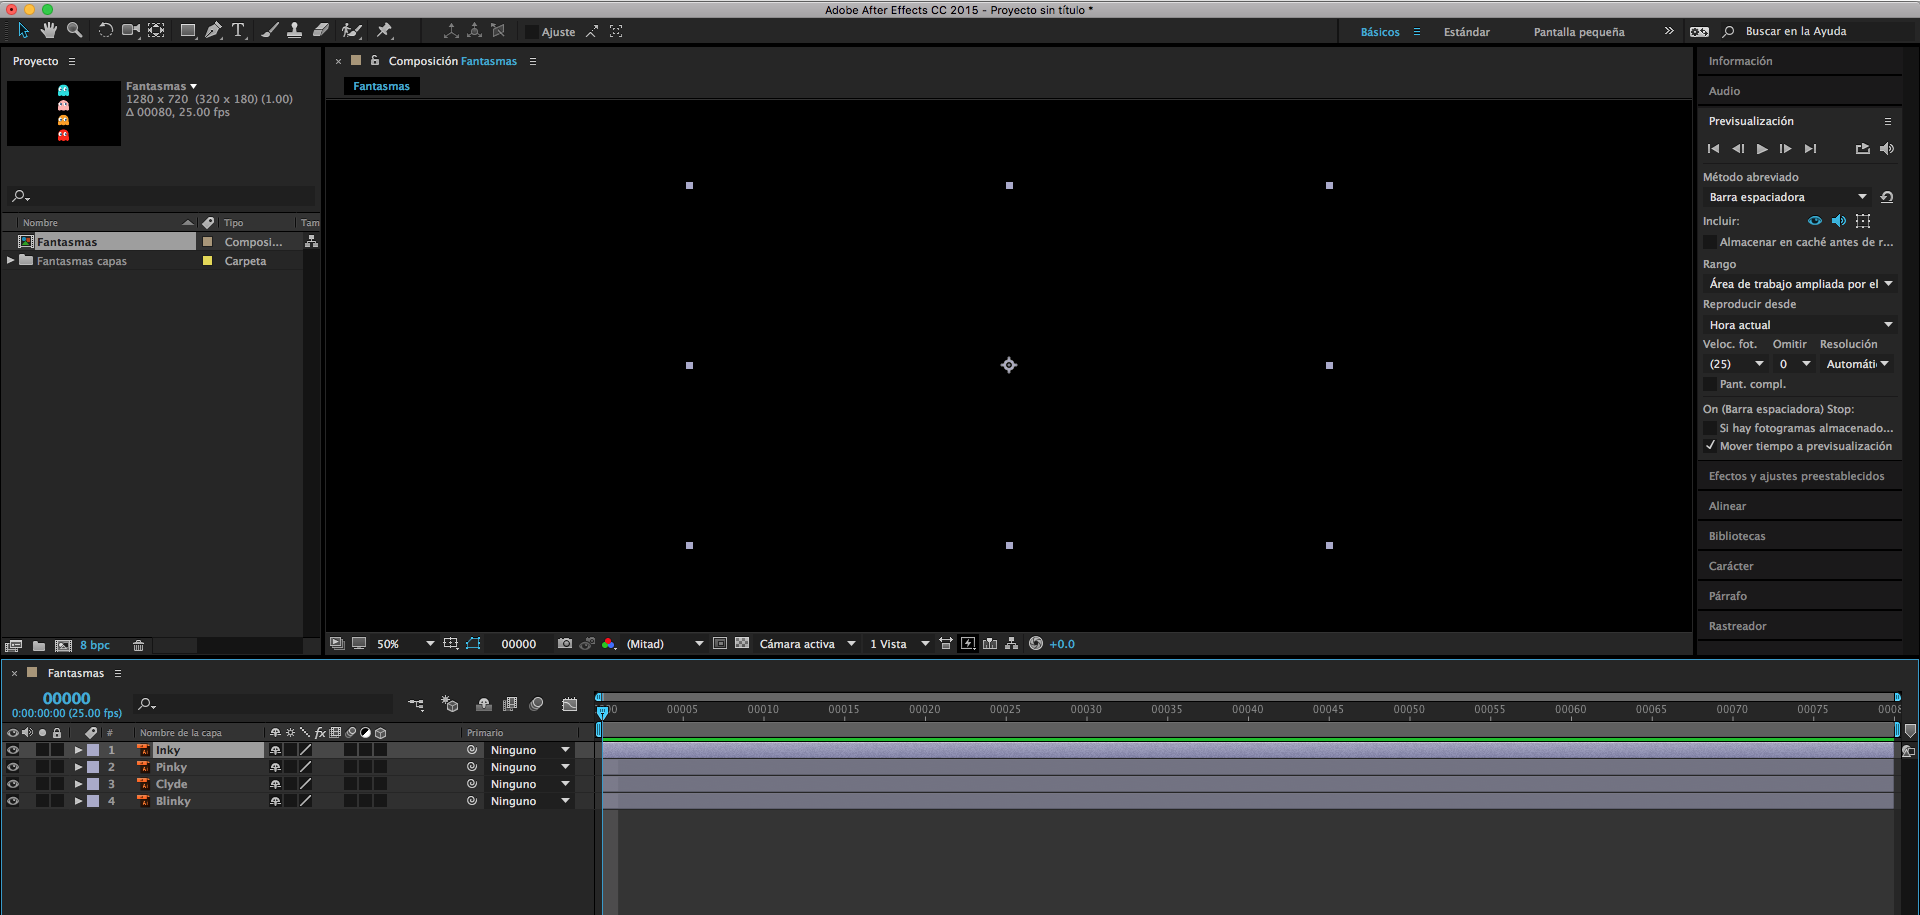The width and height of the screenshot is (1920, 915).
Task: Open the 50% magnification dropdown
Action: coord(405,644)
